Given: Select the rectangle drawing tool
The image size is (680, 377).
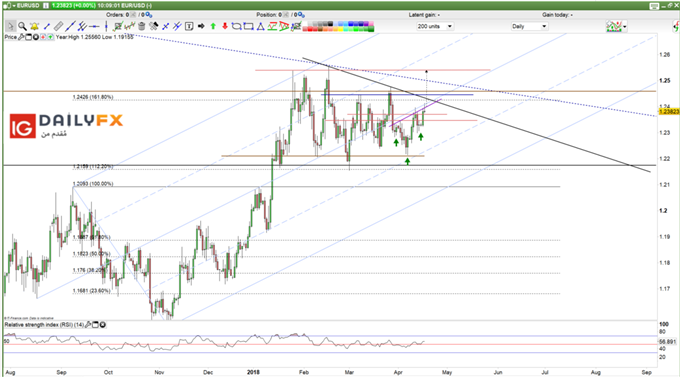Looking at the screenshot, I should [x=248, y=26].
